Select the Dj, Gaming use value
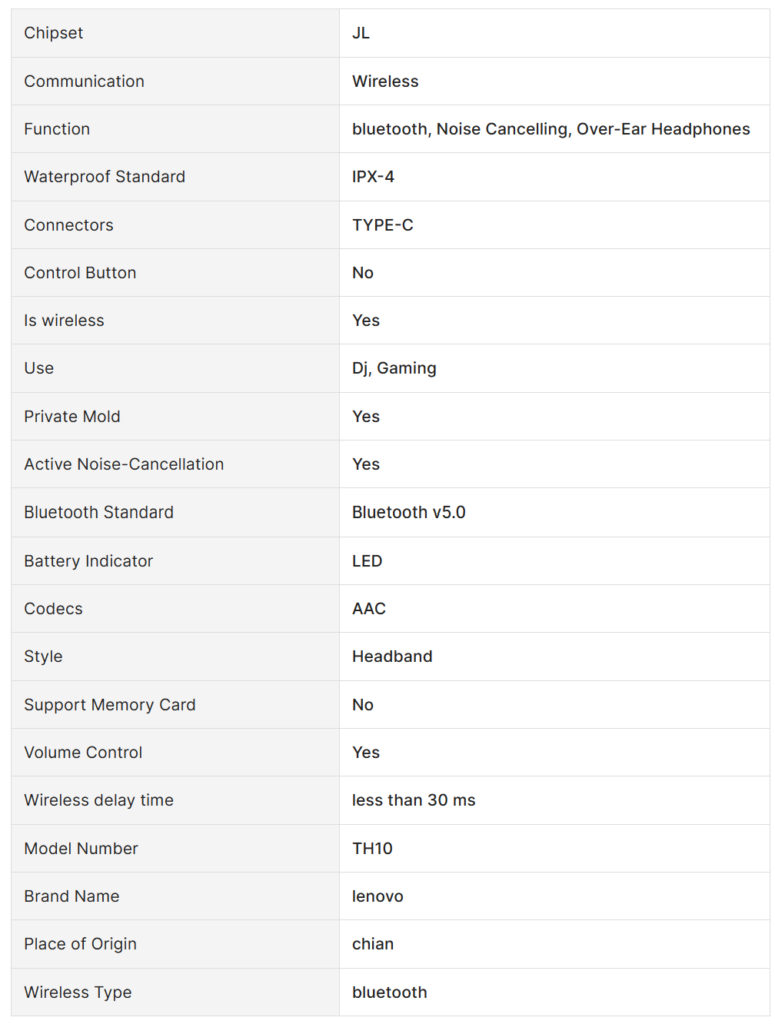Viewport: 775px width, 1024px height. pyautogui.click(x=394, y=368)
